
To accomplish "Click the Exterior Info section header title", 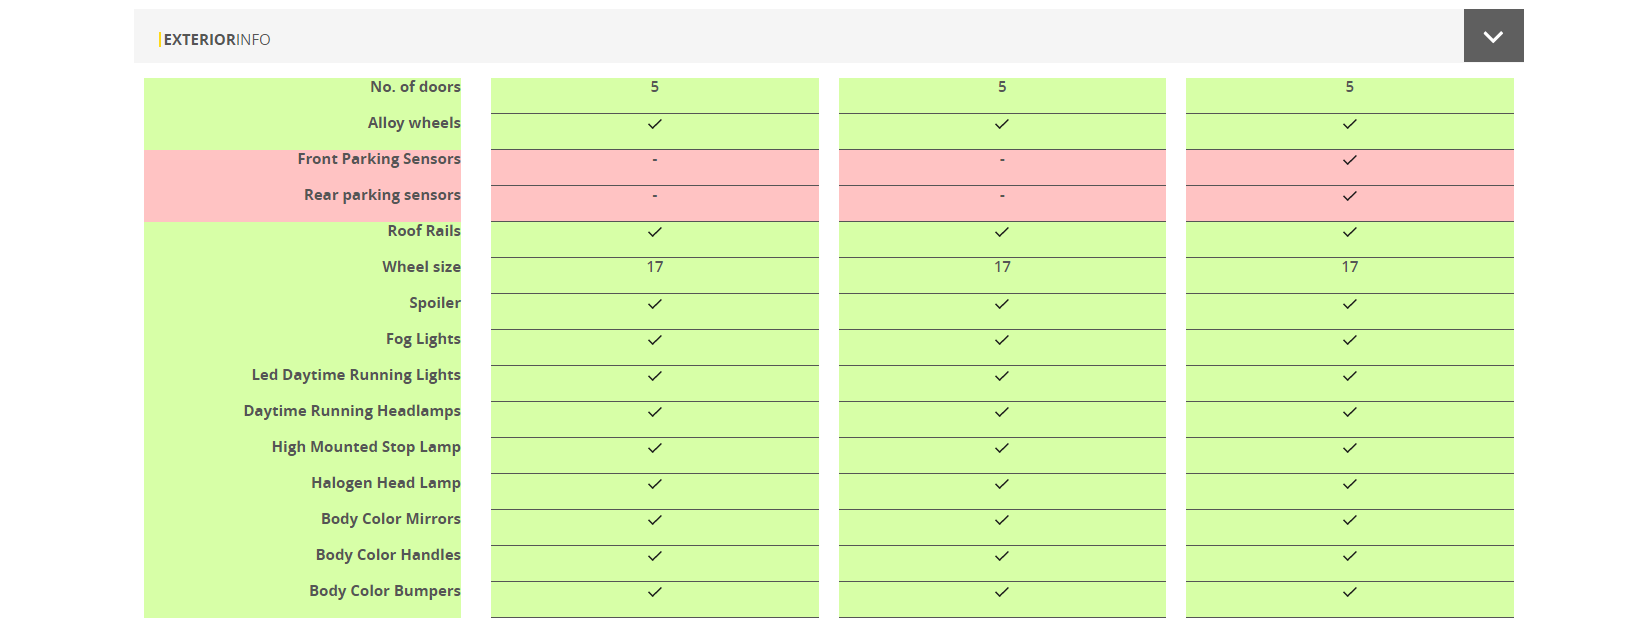I will point(217,40).
